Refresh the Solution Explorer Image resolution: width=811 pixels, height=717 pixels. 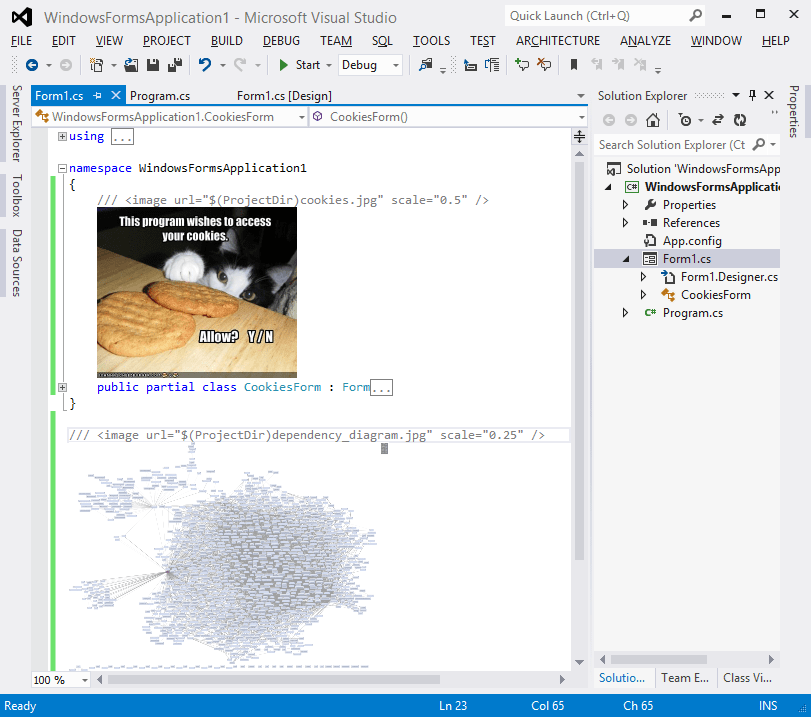click(x=740, y=120)
